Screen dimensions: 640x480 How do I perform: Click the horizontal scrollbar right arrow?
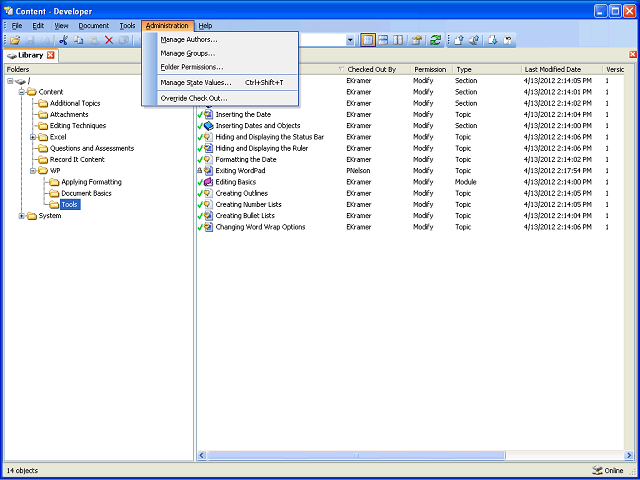pyautogui.click(x=629, y=455)
